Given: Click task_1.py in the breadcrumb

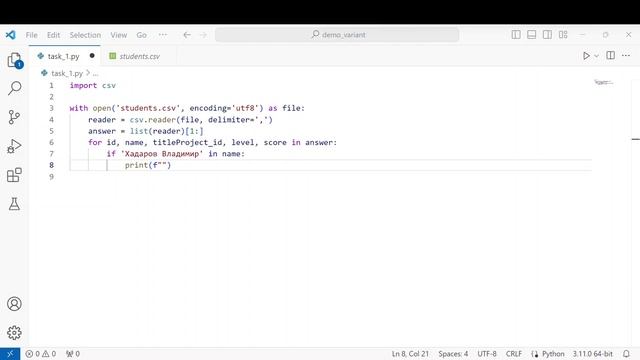Looking at the screenshot, I should point(67,73).
